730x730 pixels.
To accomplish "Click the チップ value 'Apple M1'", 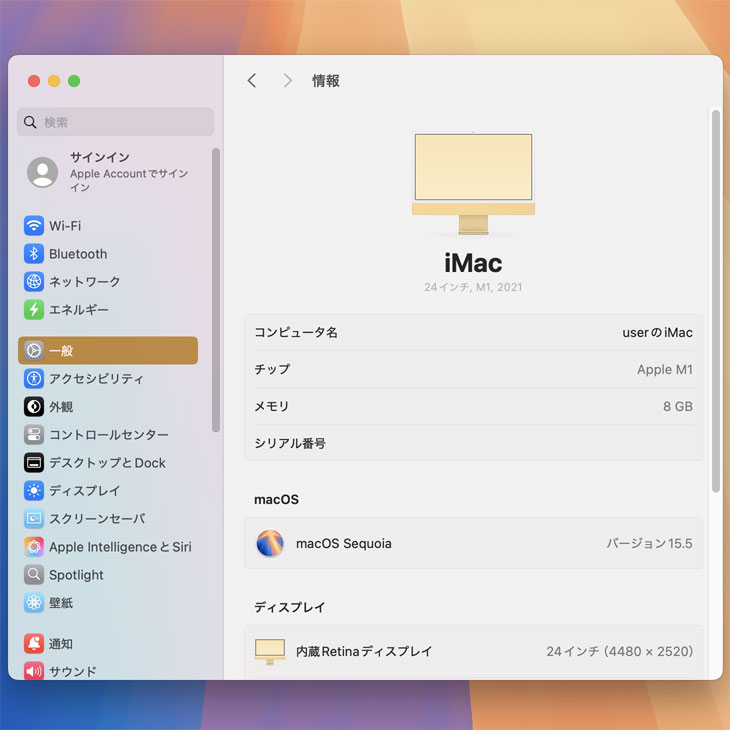I will point(665,370).
